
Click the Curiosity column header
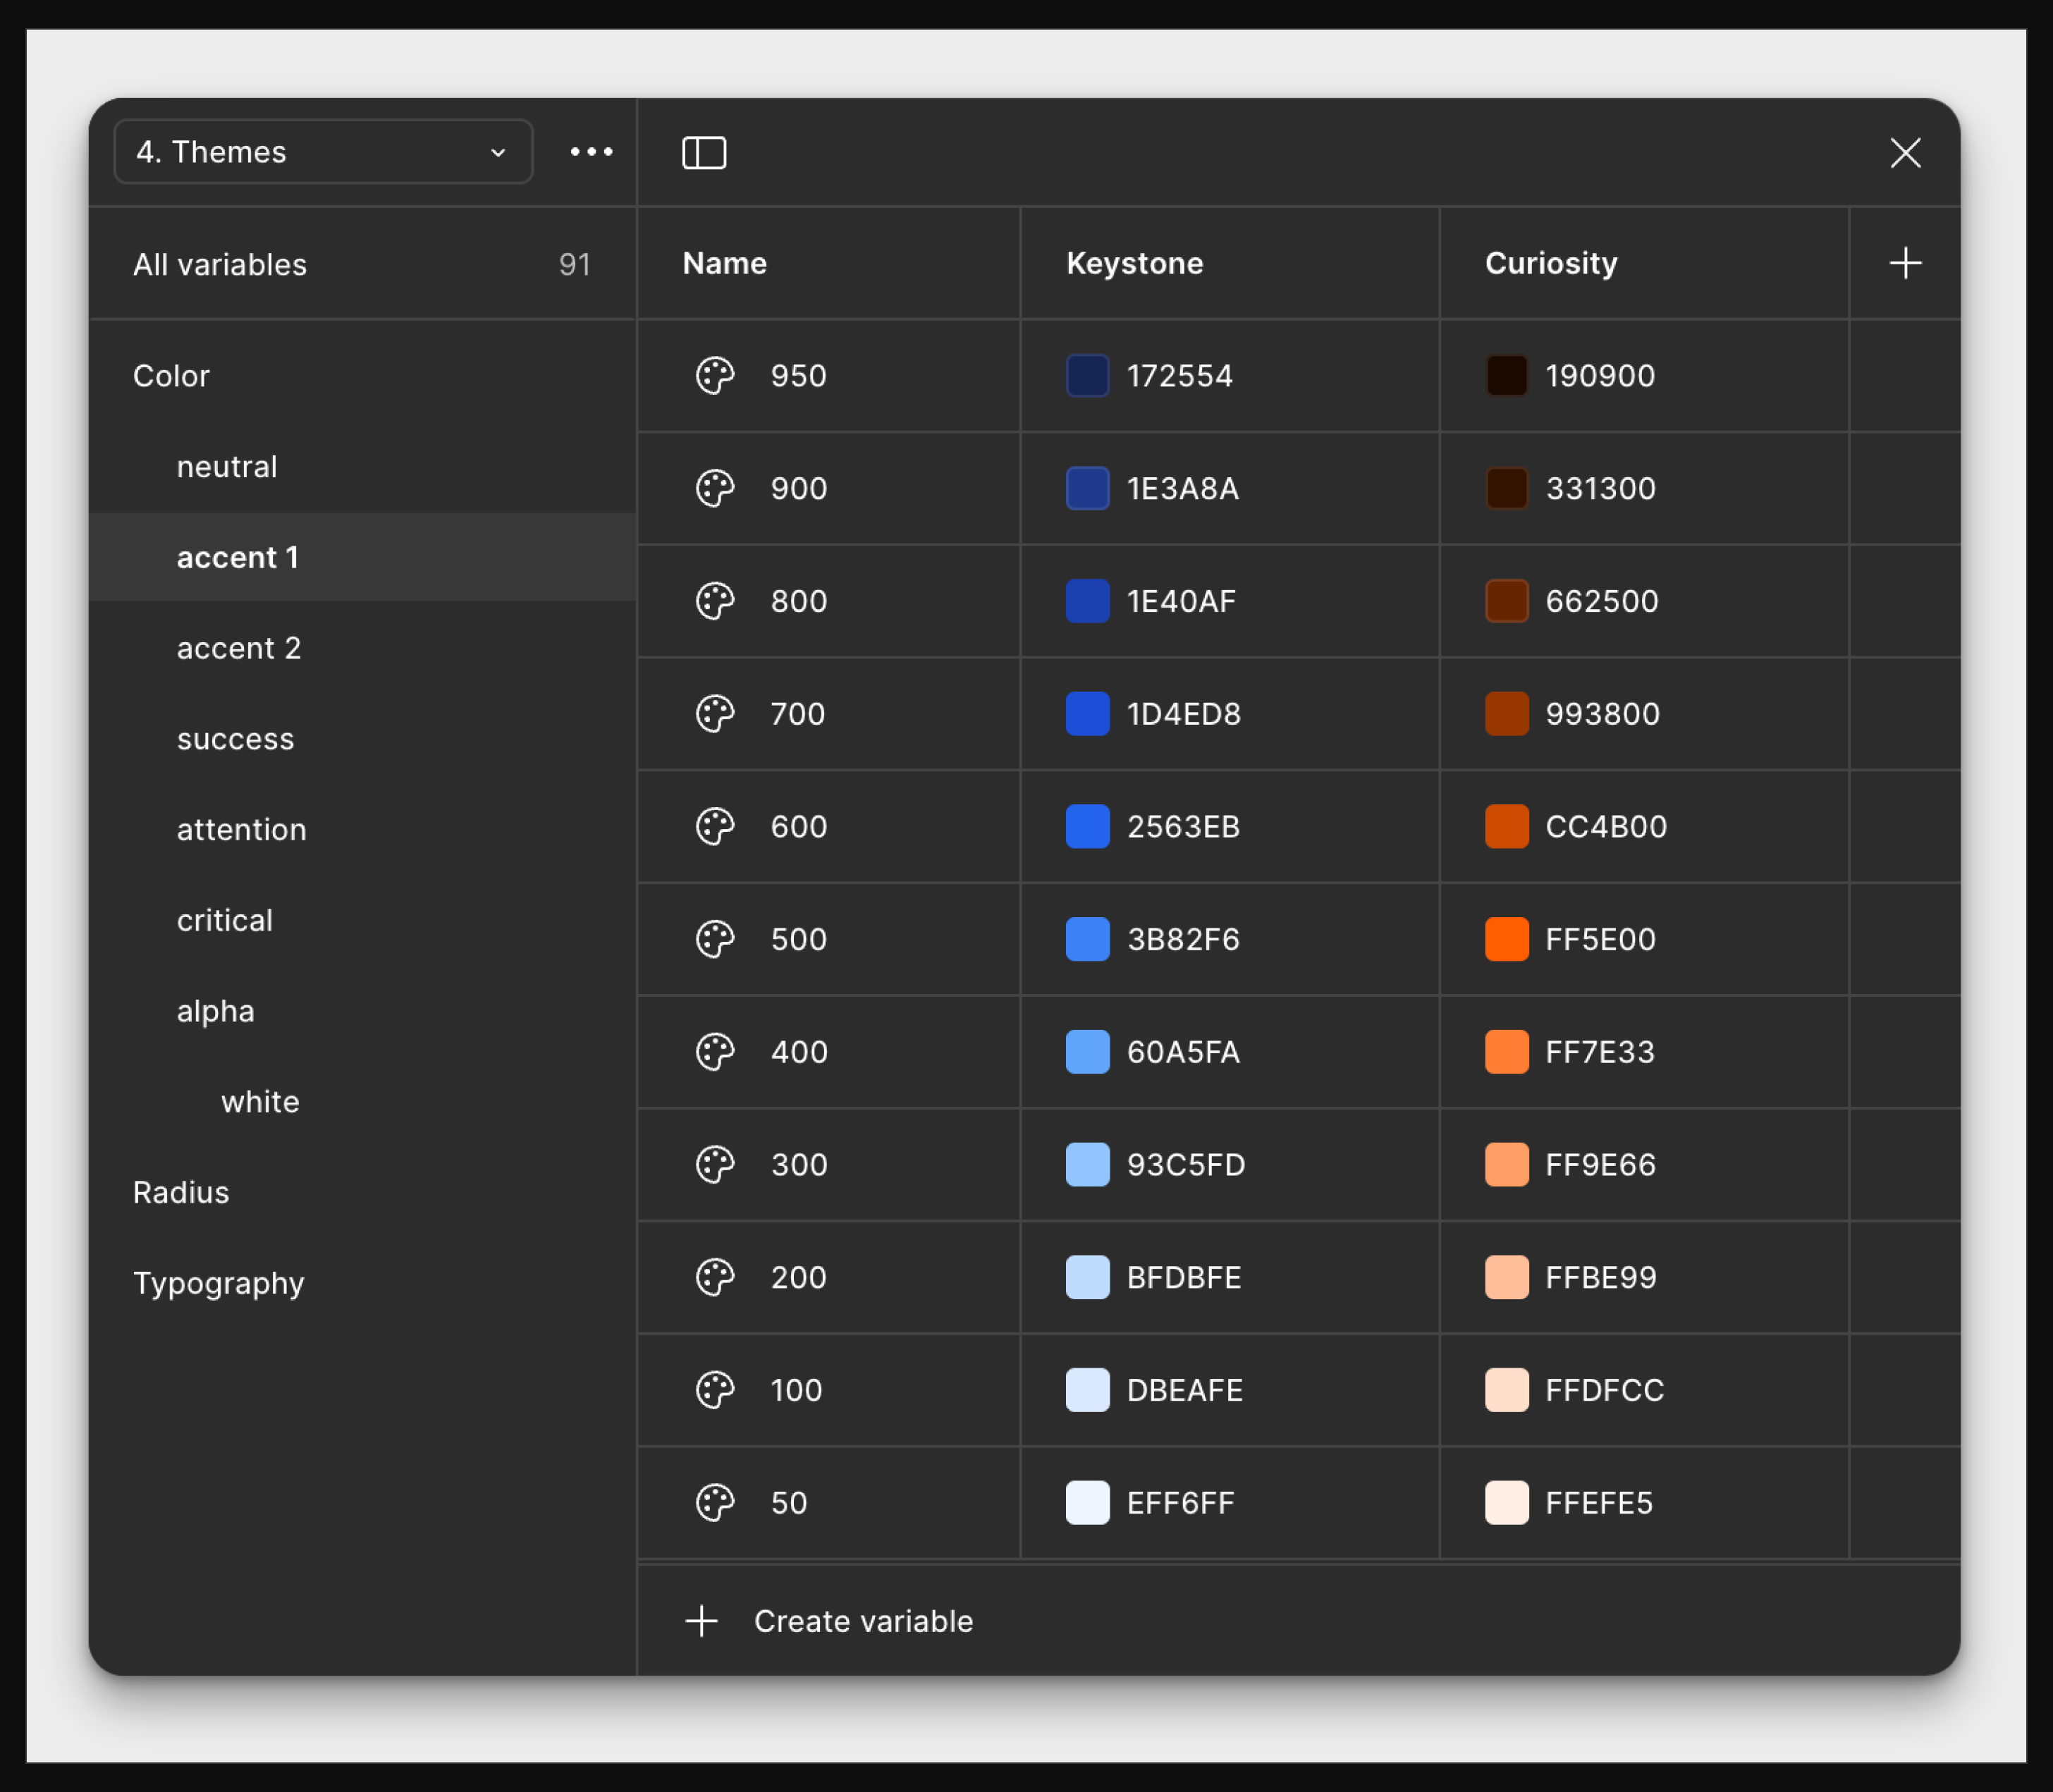[1550, 263]
